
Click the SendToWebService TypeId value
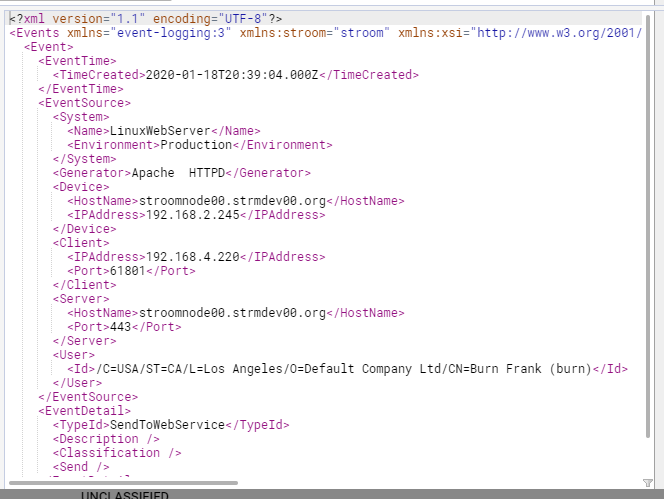pyautogui.click(x=166, y=424)
